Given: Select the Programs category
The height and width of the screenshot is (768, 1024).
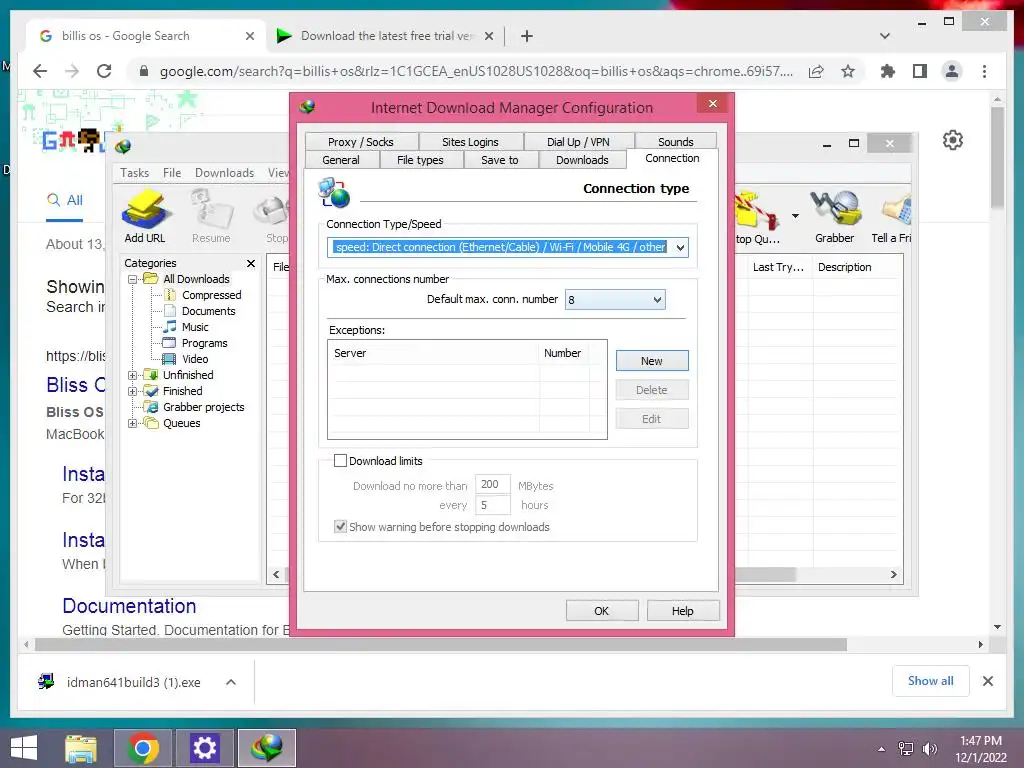Looking at the screenshot, I should (x=204, y=343).
